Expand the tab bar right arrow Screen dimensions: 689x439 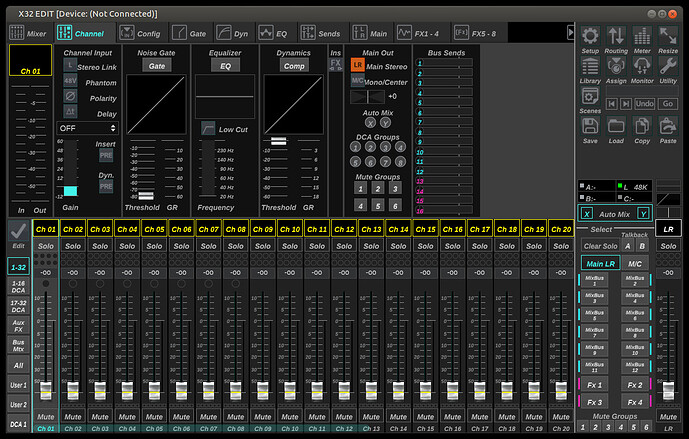[x=570, y=32]
